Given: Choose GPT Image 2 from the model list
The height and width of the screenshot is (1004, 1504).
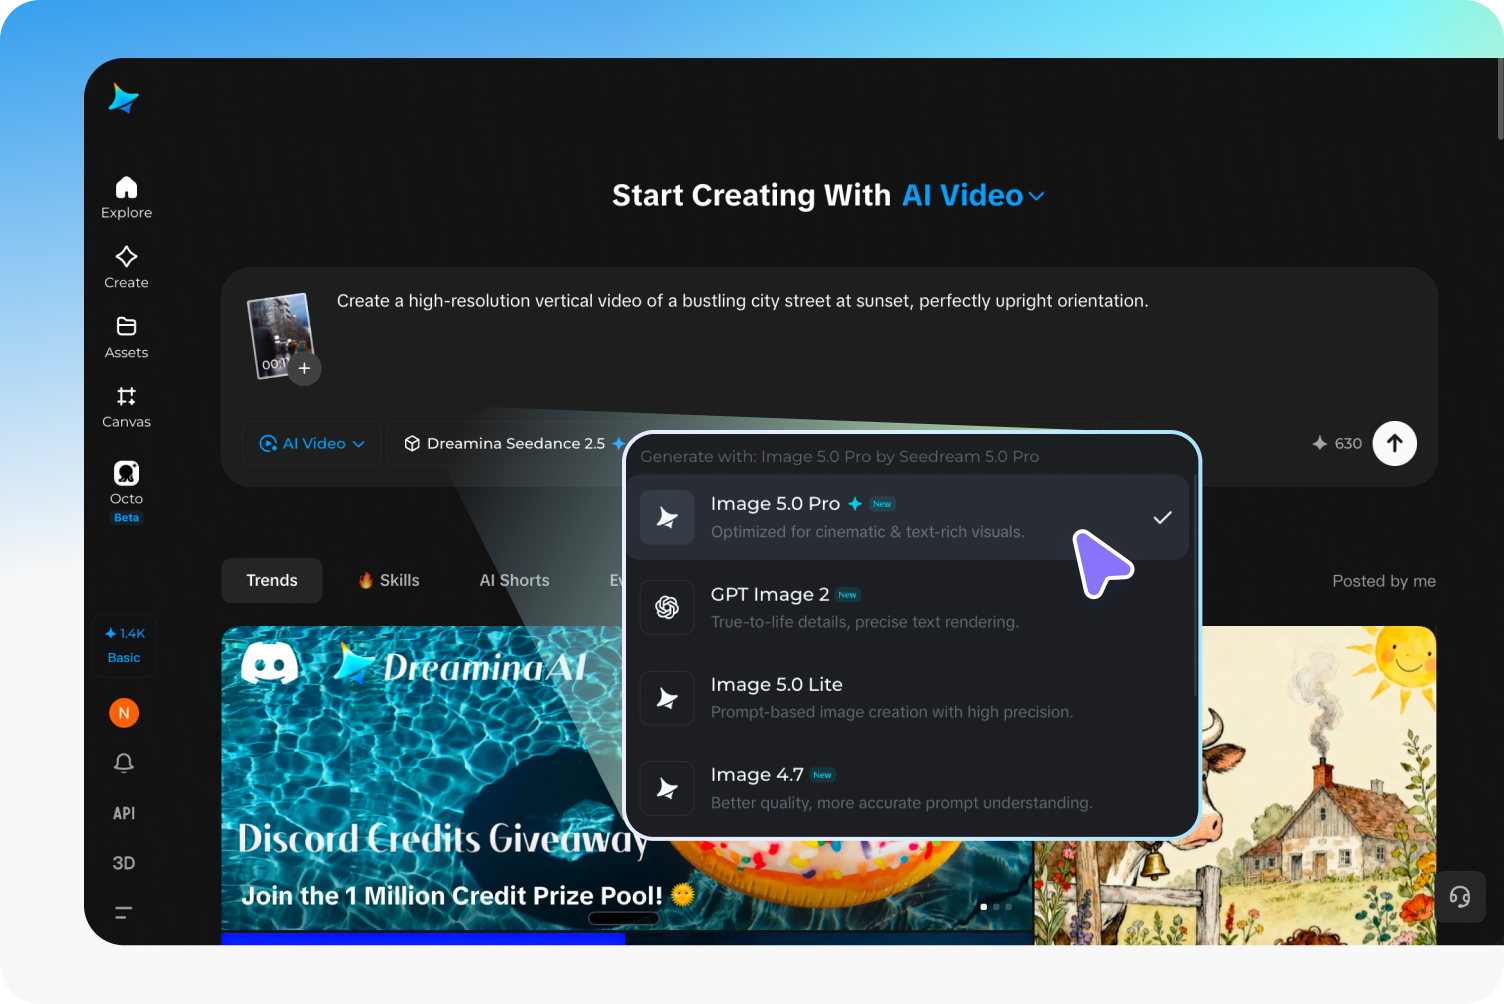Looking at the screenshot, I should coord(907,607).
